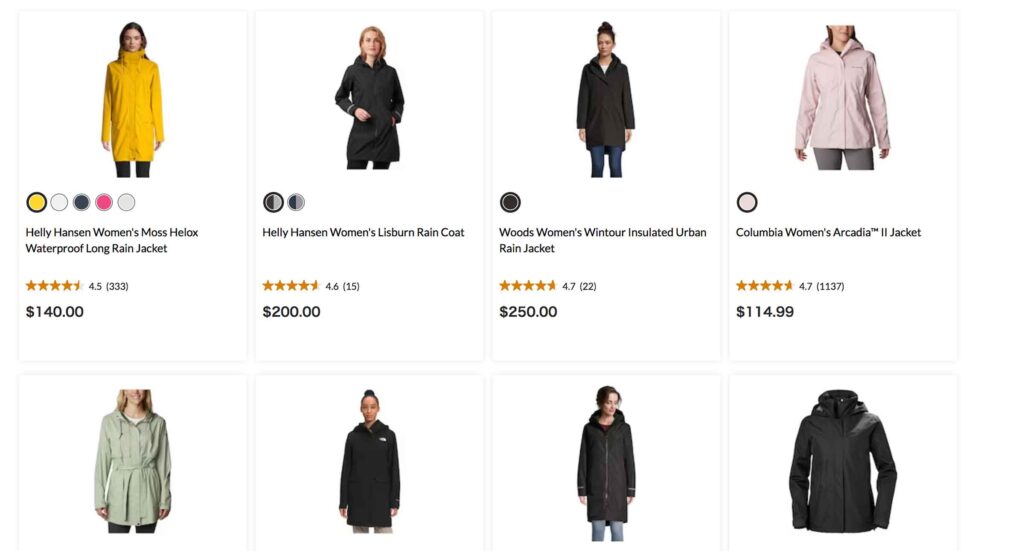Open Helly Hansen Moss Helox jacket title
This screenshot has width=1024, height=551.
click(x=112, y=240)
